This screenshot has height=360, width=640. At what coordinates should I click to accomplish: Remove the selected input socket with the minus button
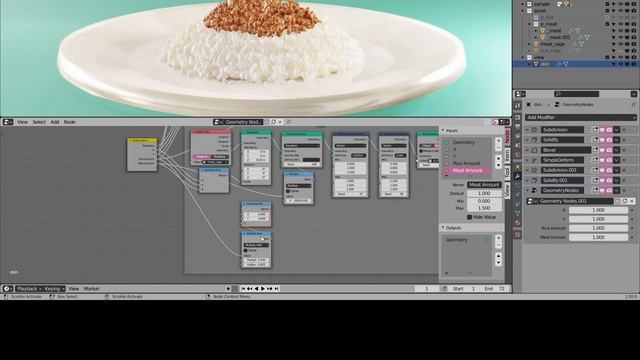click(498, 148)
